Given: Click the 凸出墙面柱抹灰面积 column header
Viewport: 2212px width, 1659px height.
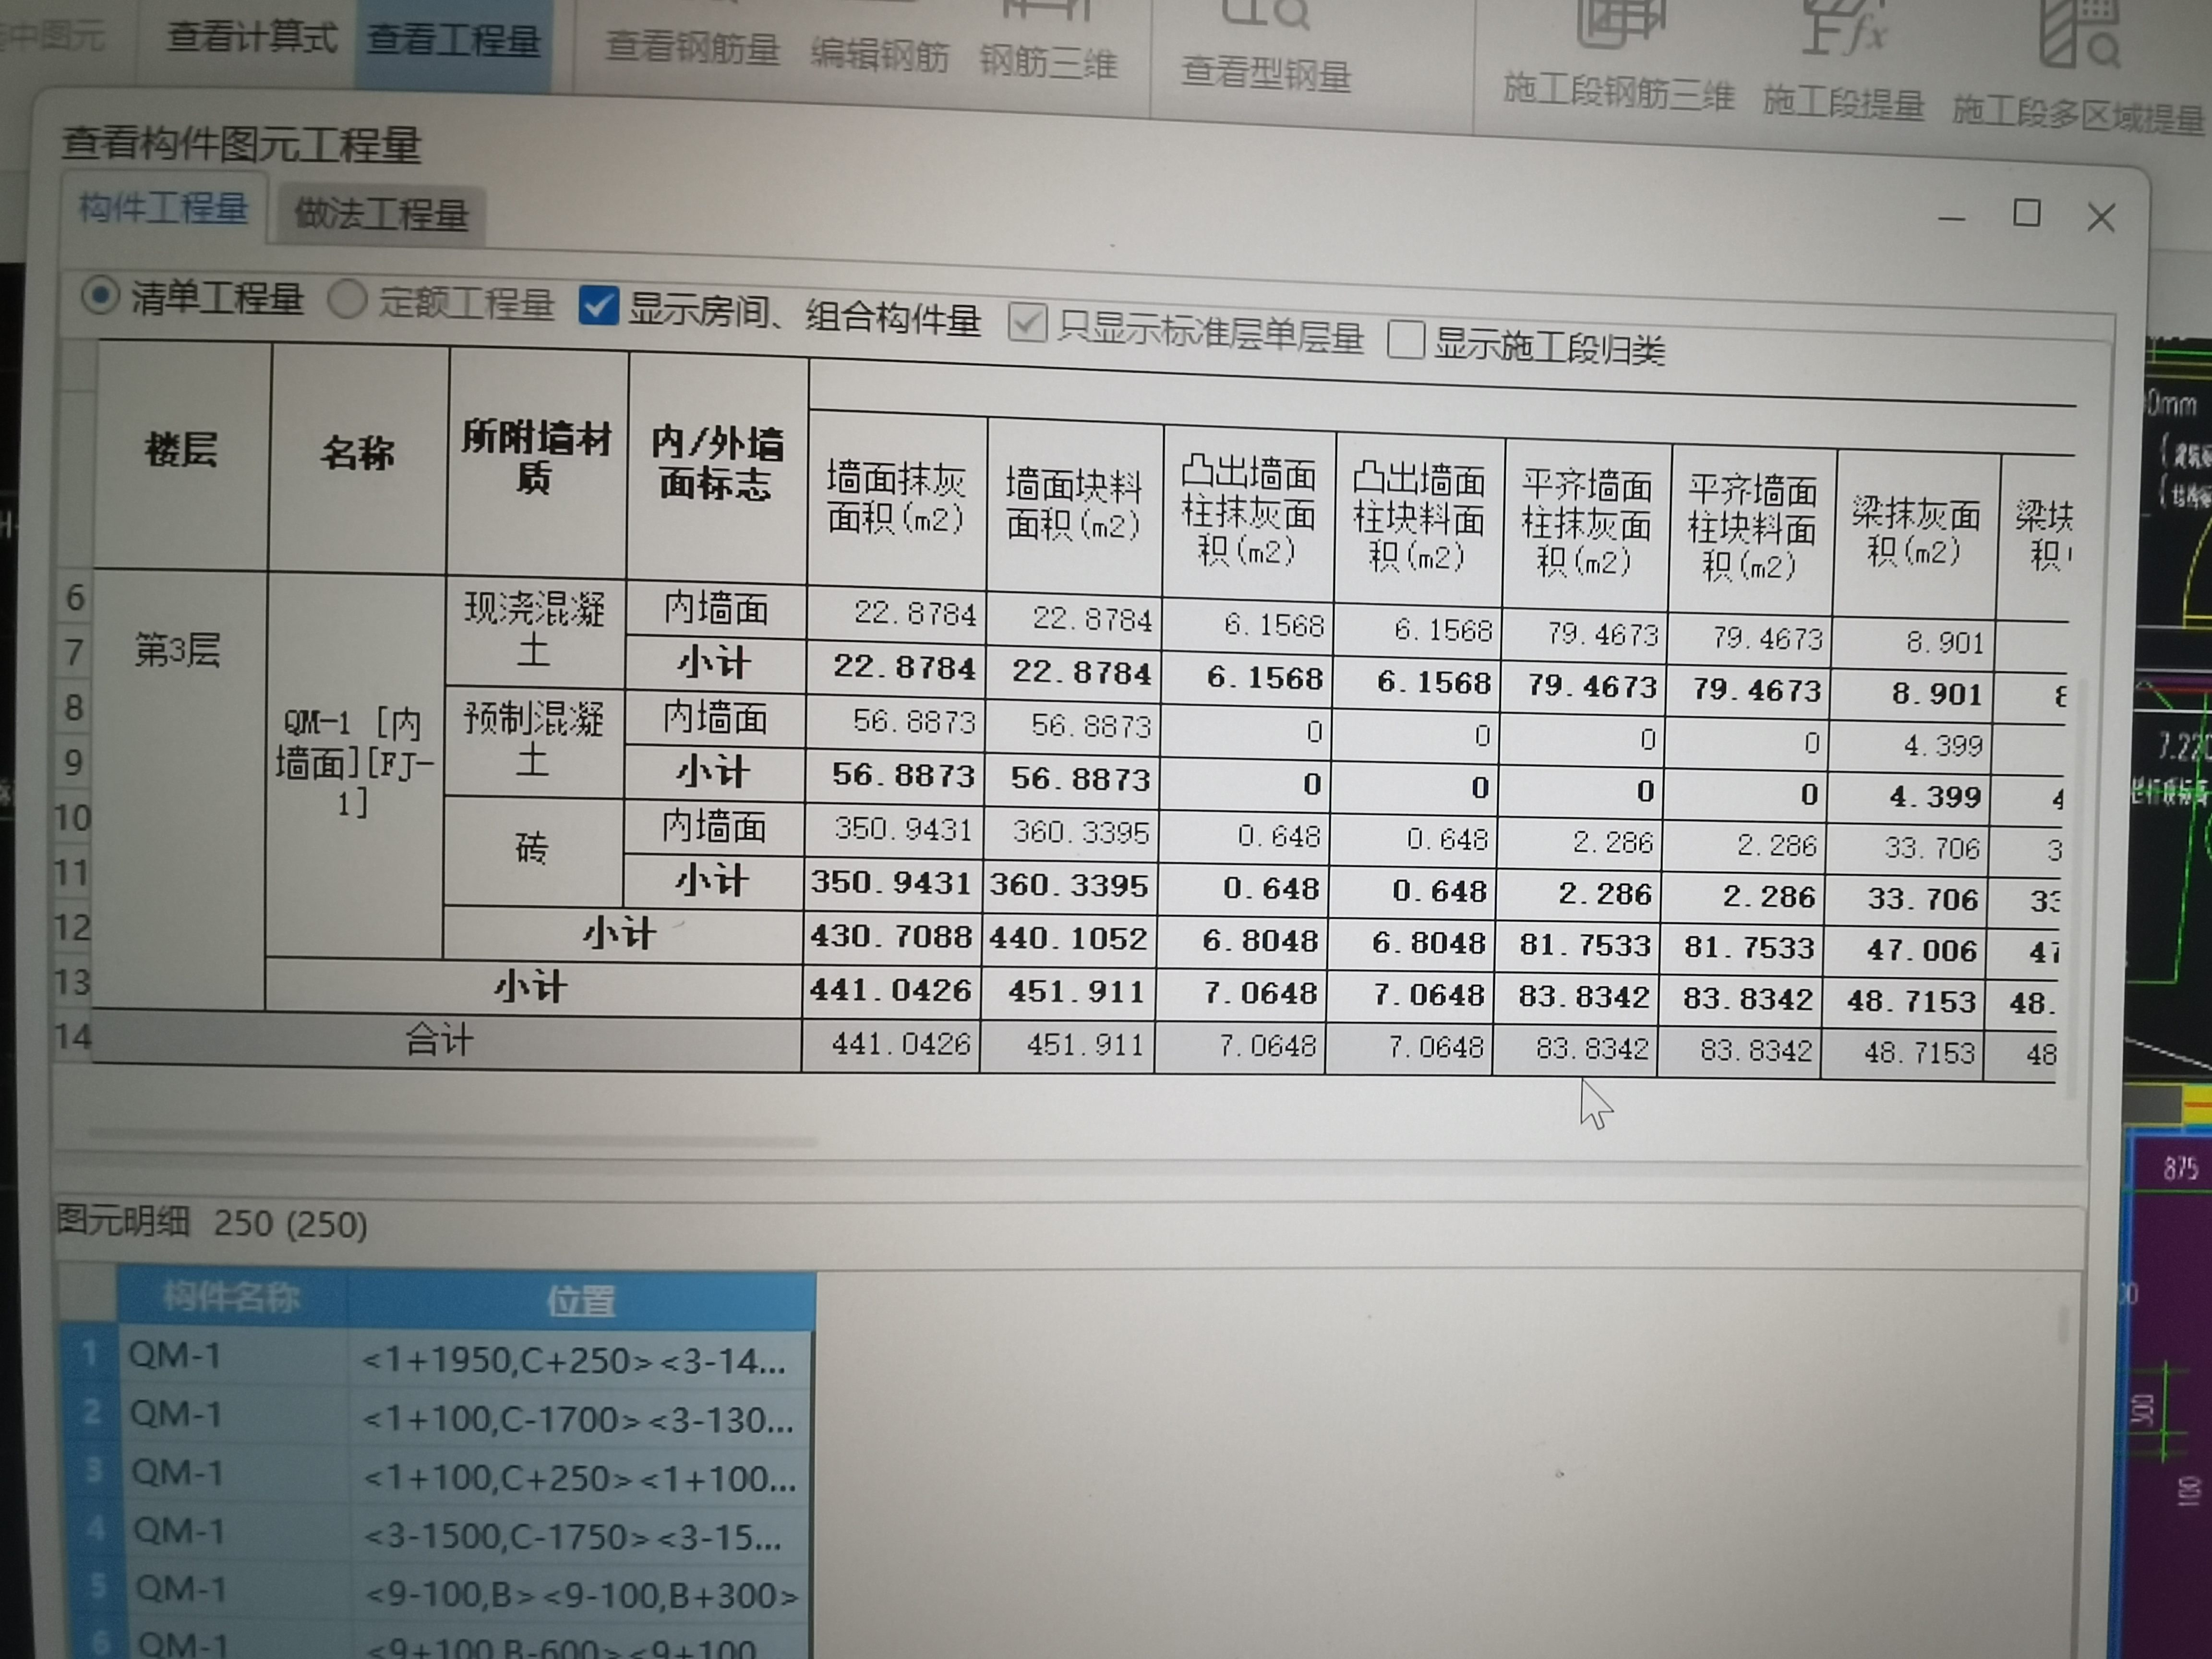Looking at the screenshot, I should pos(1249,512).
